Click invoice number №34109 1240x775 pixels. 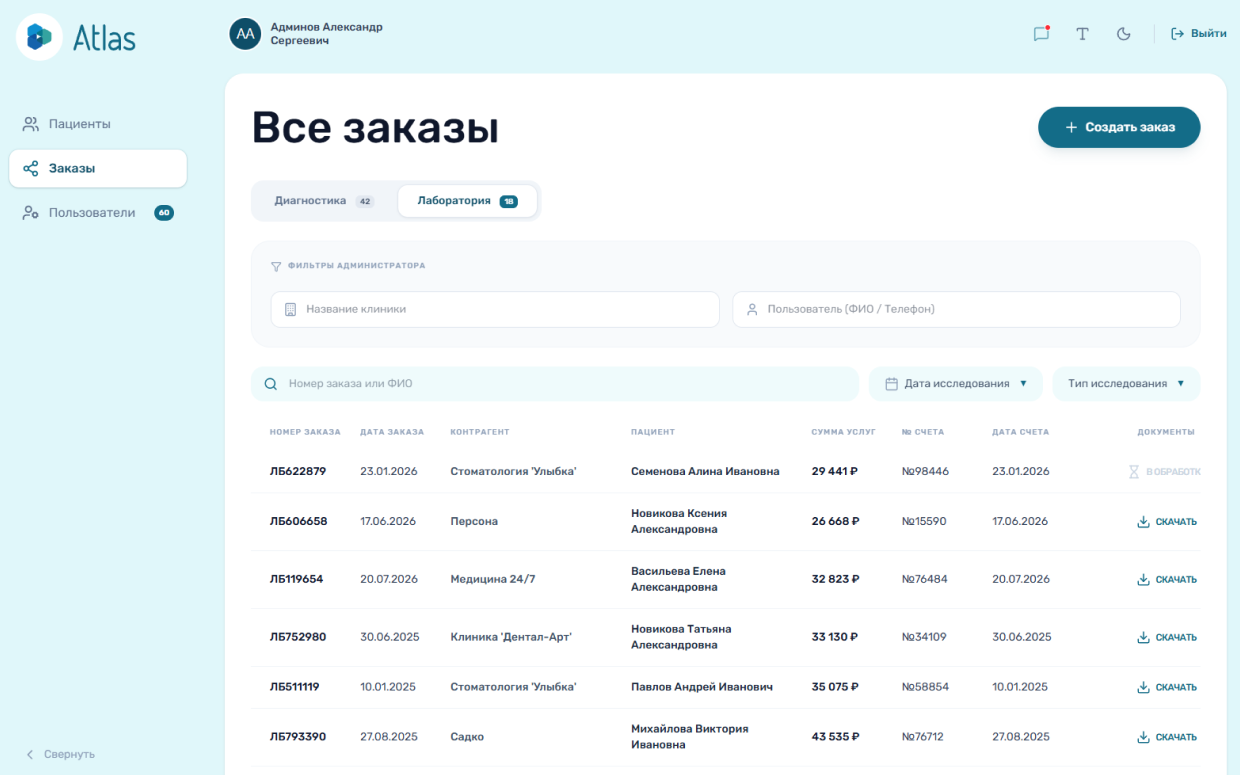tap(924, 637)
